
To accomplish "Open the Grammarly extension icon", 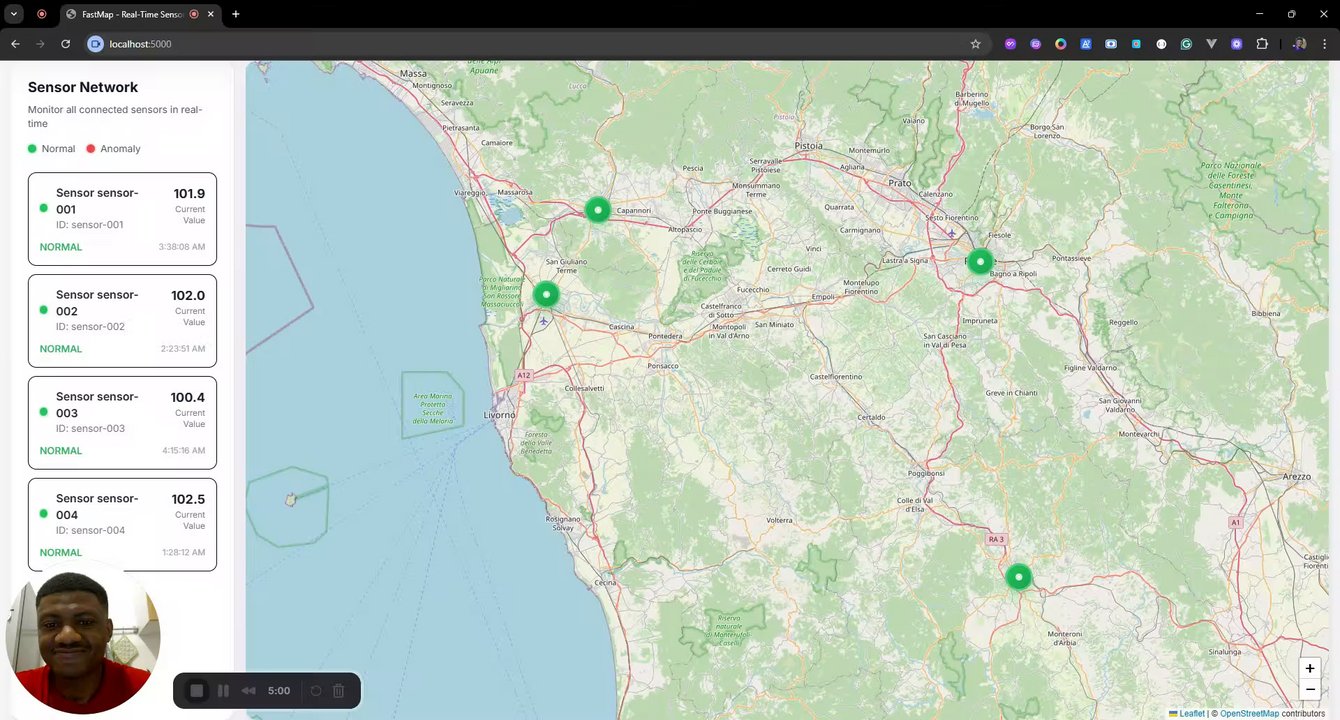I will (x=1186, y=44).
